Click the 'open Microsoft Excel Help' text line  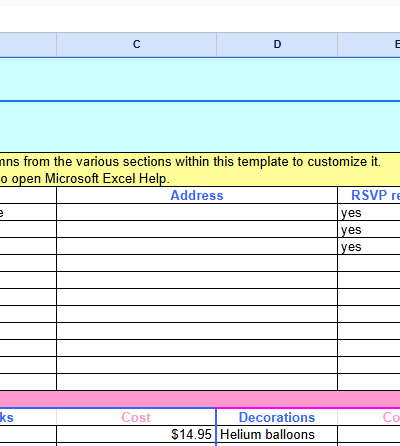[x=85, y=179]
